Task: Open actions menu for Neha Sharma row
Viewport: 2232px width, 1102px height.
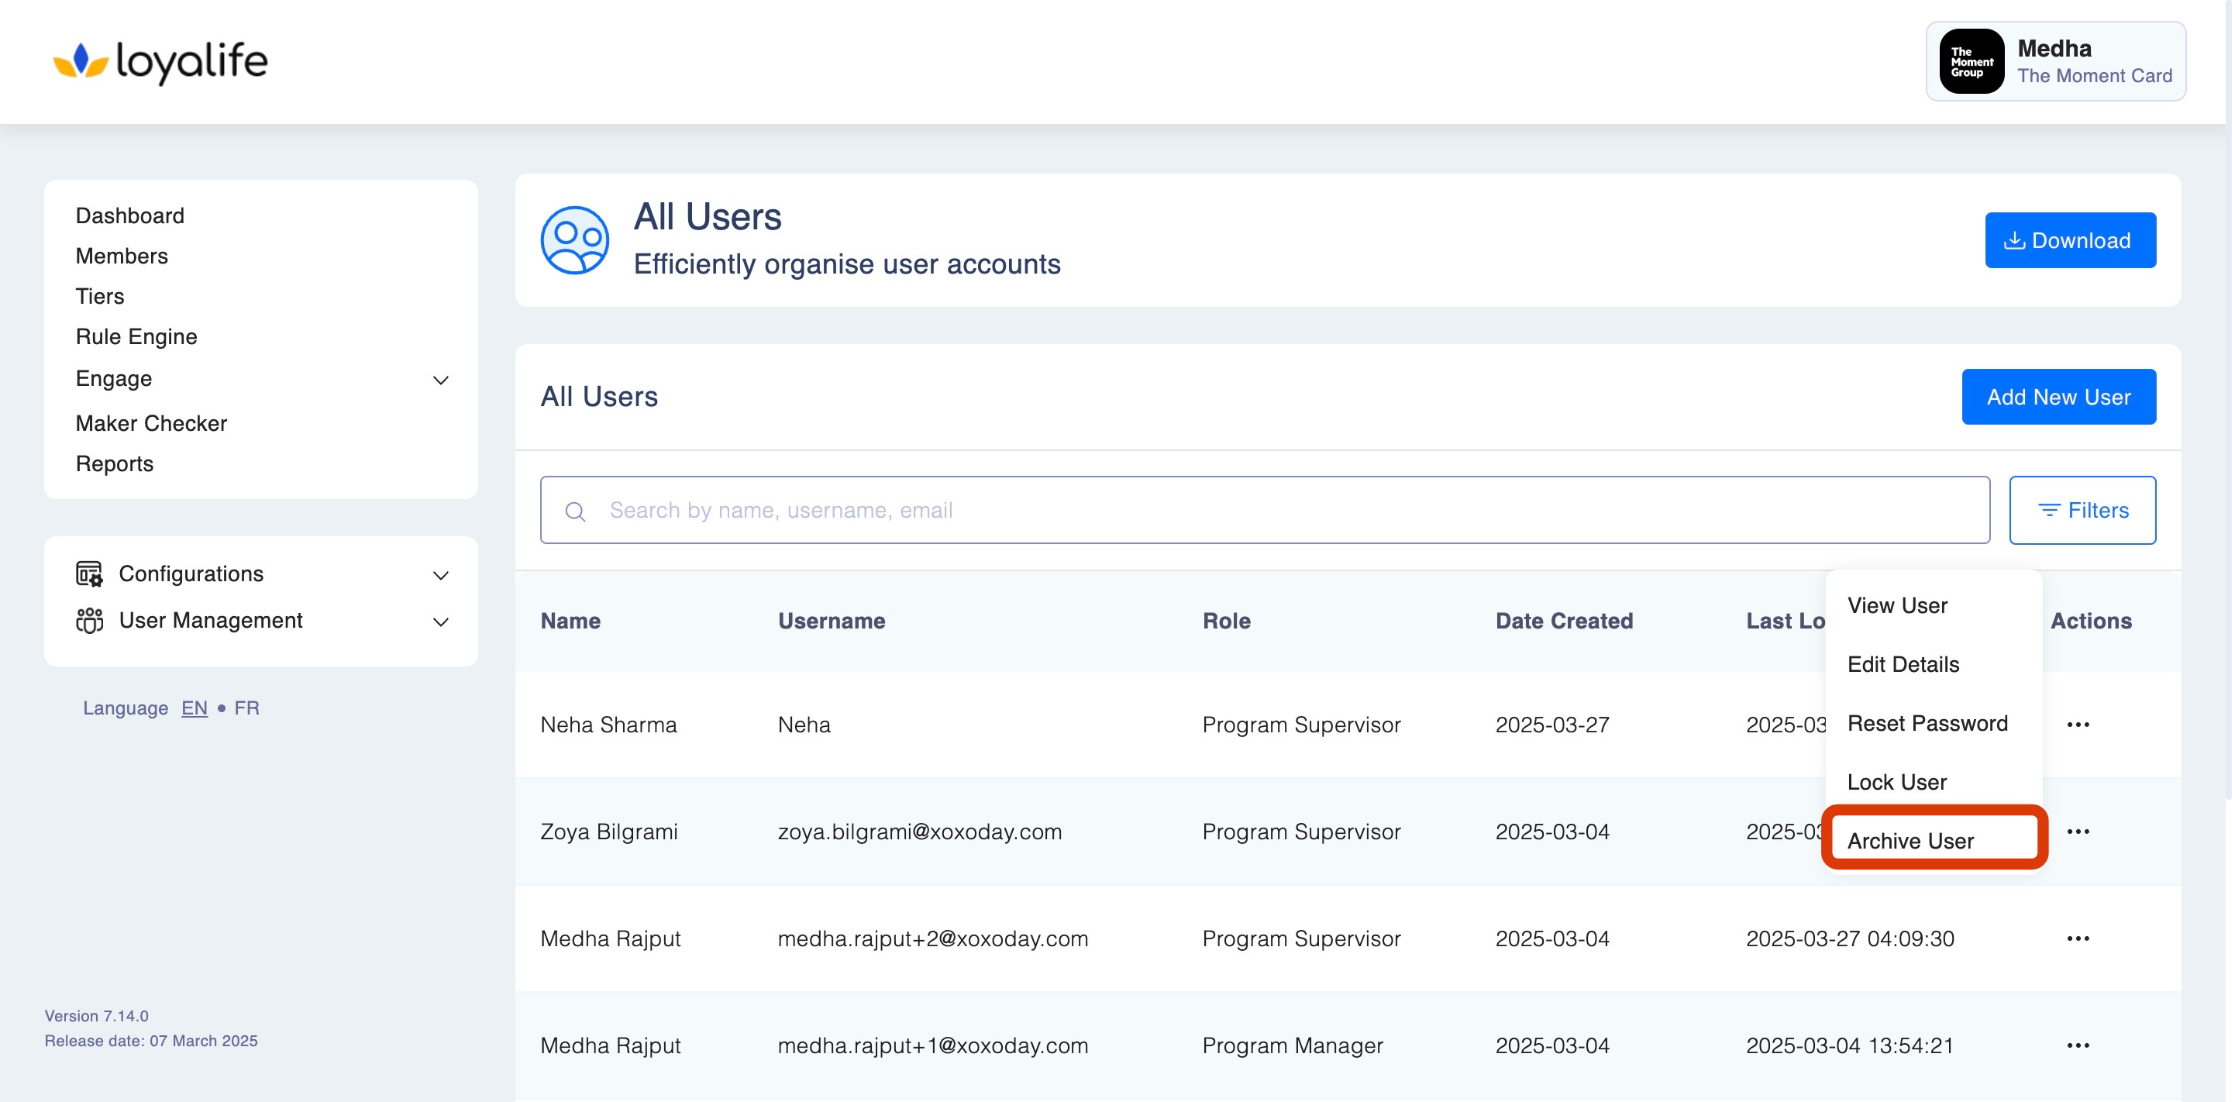Action: (x=2078, y=725)
